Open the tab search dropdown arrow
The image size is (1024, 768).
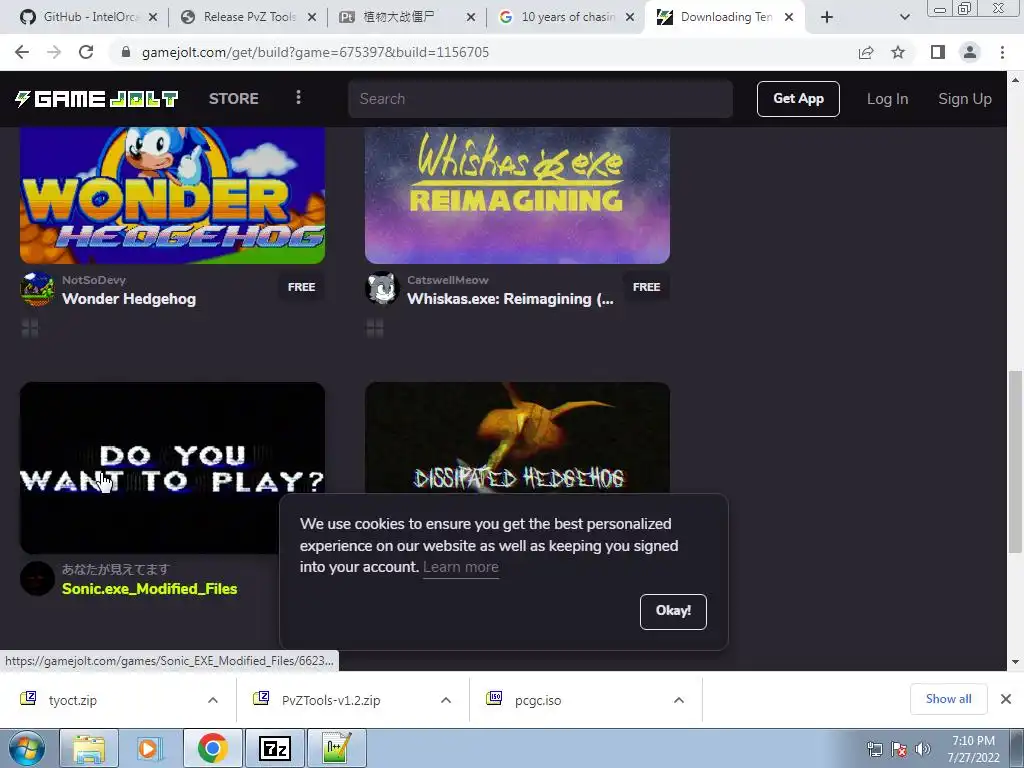pyautogui.click(x=904, y=17)
